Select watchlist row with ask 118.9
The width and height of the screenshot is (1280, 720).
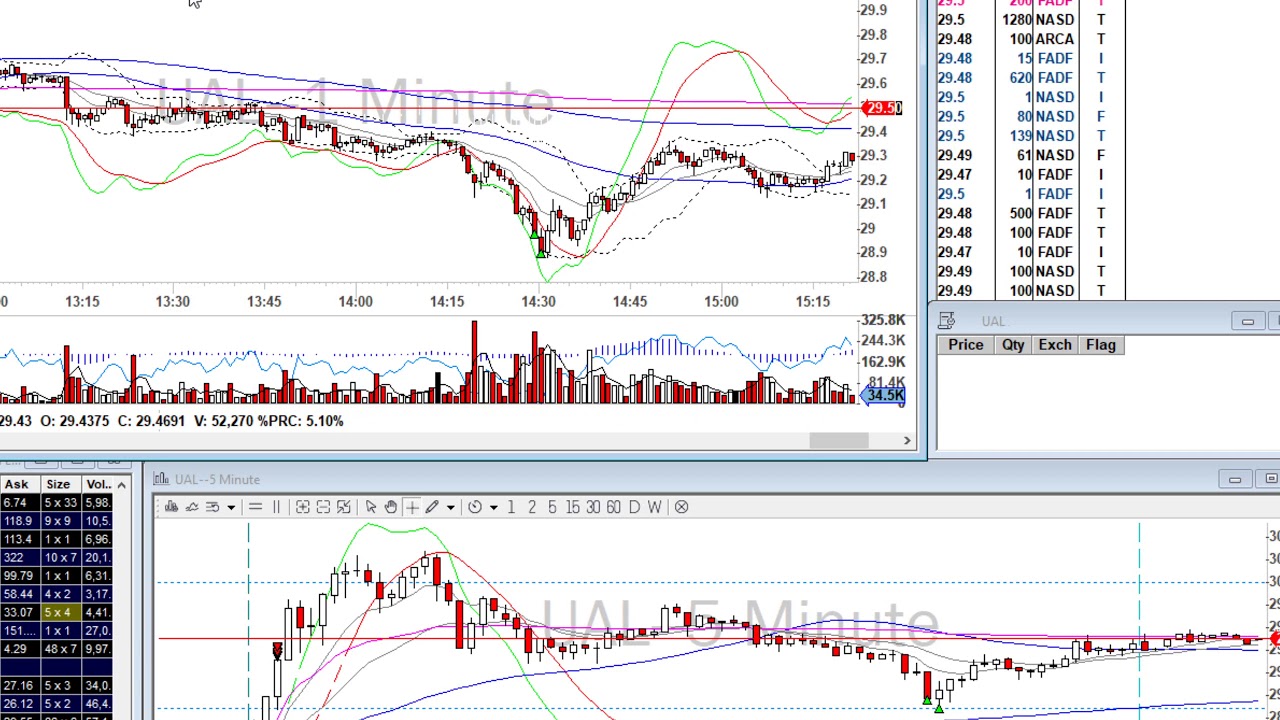55,521
